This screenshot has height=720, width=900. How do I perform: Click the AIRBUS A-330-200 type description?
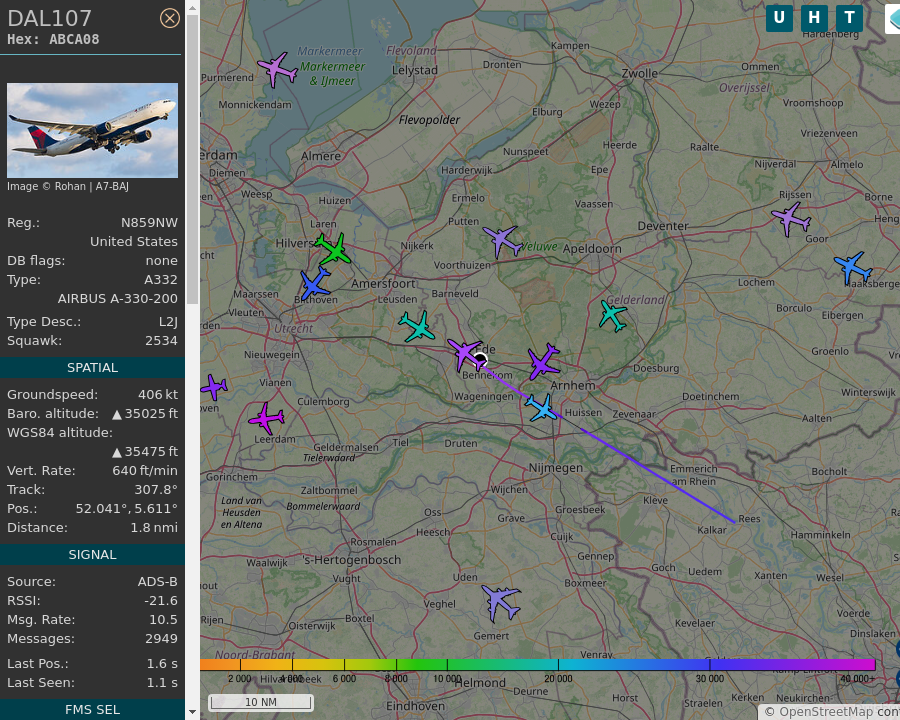pyautogui.click(x=118, y=299)
